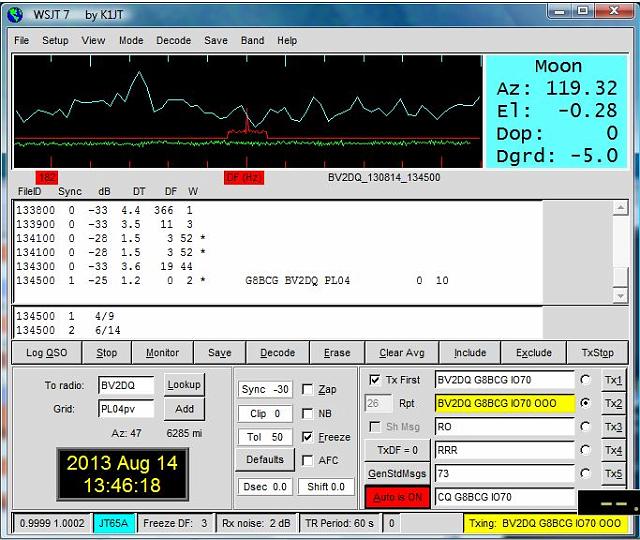Click the Tx1 button
The width and height of the screenshot is (640, 540).
tap(613, 380)
